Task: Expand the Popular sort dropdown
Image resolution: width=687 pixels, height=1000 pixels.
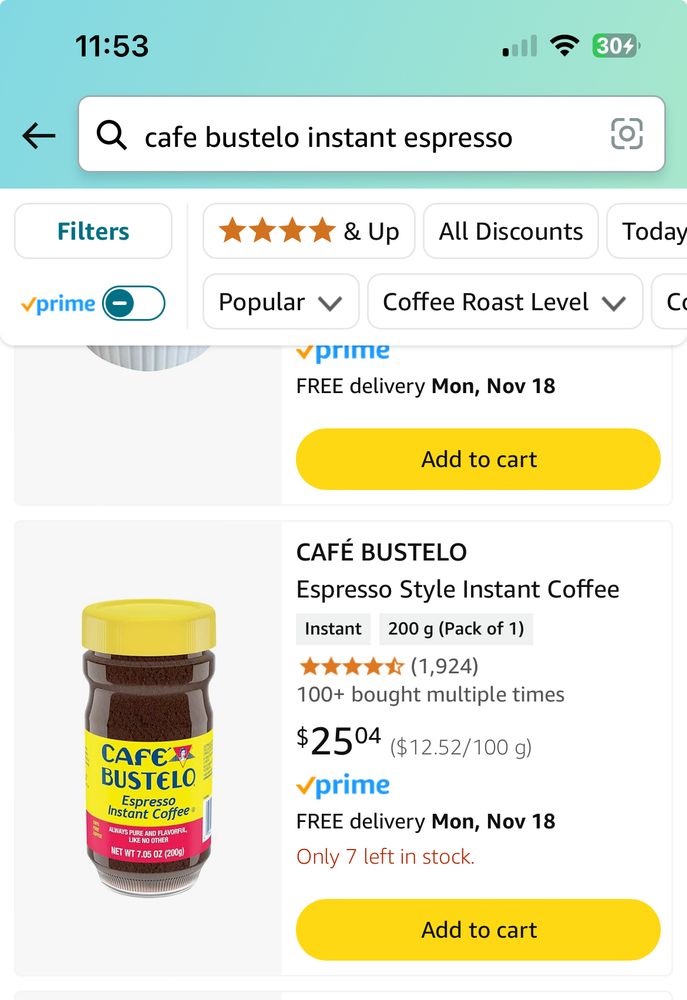Action: pos(280,302)
